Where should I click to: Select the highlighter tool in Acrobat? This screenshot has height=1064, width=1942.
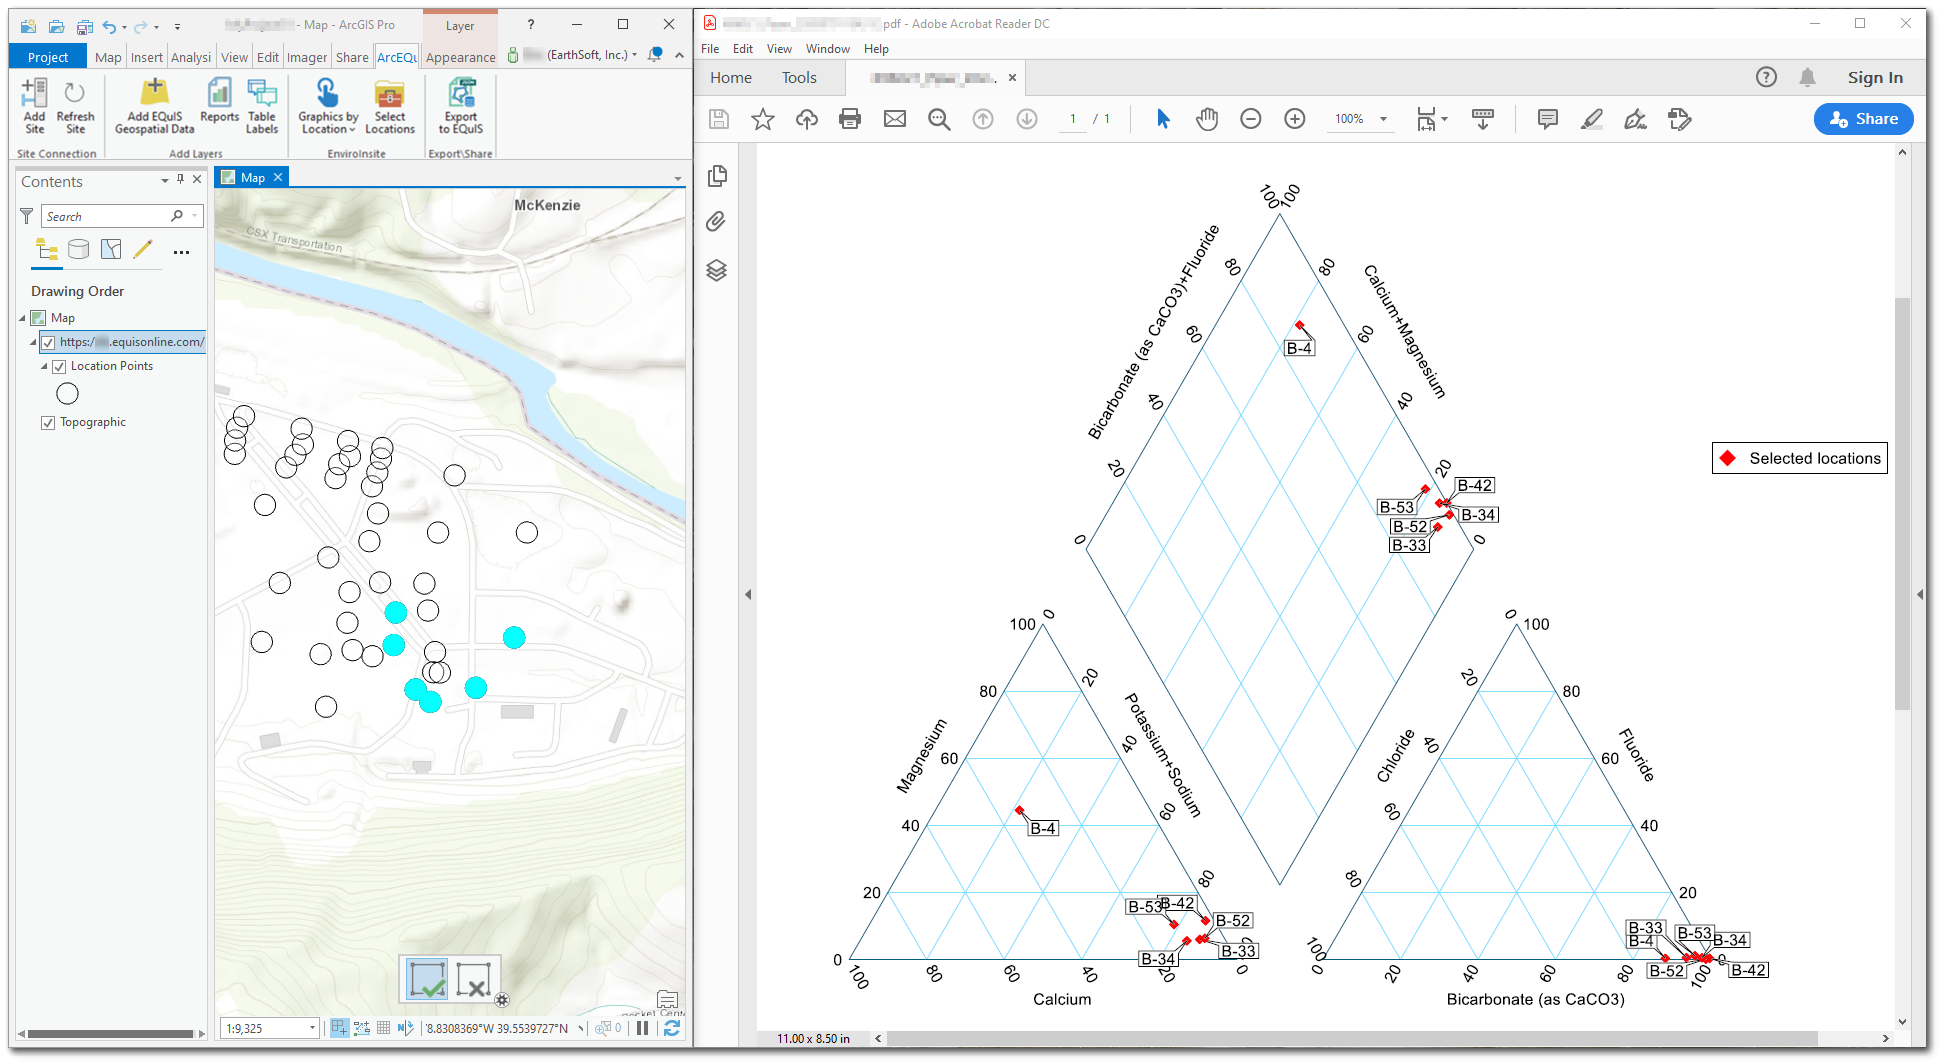point(1591,118)
